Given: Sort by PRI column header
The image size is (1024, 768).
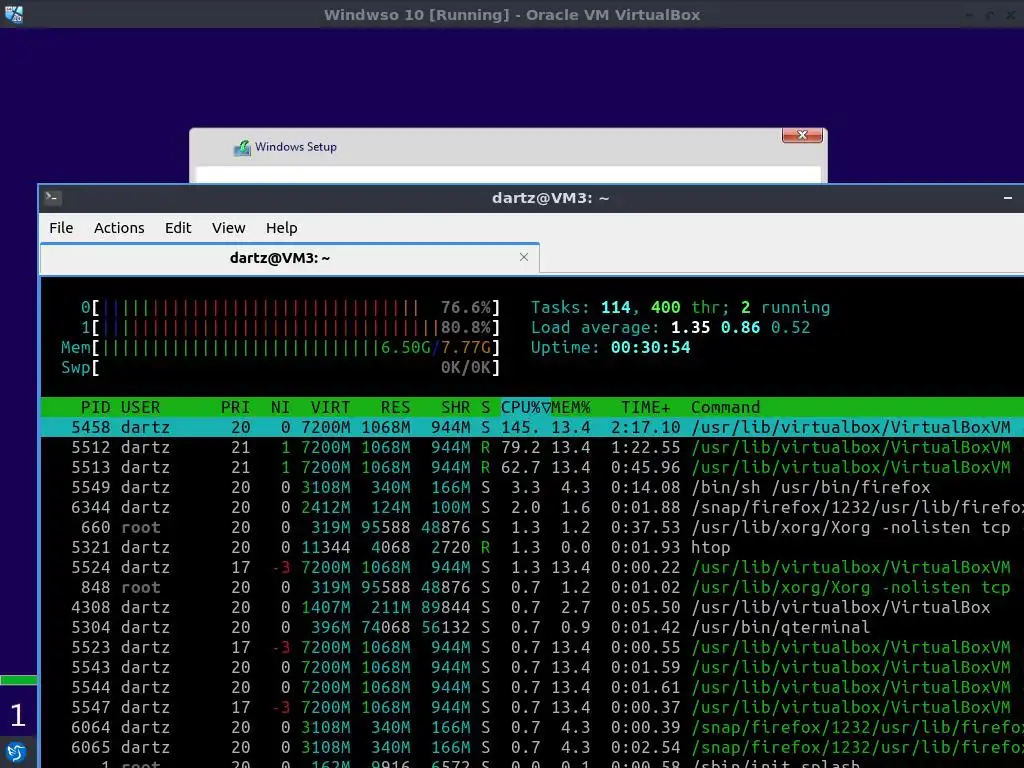Looking at the screenshot, I should pyautogui.click(x=235, y=408).
